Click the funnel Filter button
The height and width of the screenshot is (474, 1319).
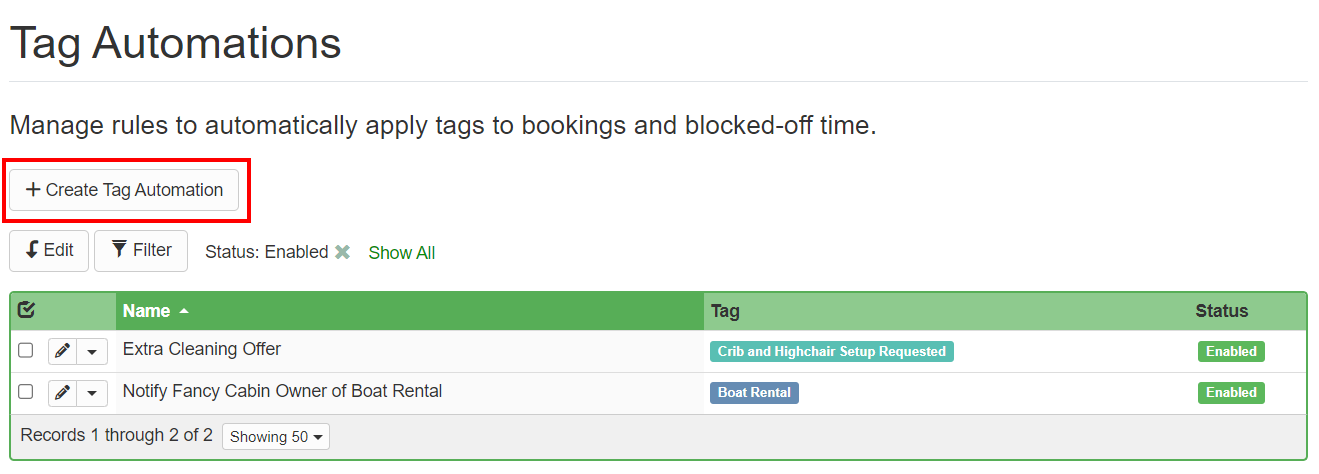coord(141,250)
